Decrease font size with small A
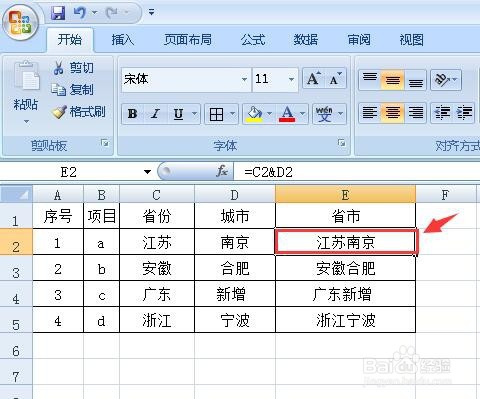Screen dimensions: 480x399 click(335, 79)
